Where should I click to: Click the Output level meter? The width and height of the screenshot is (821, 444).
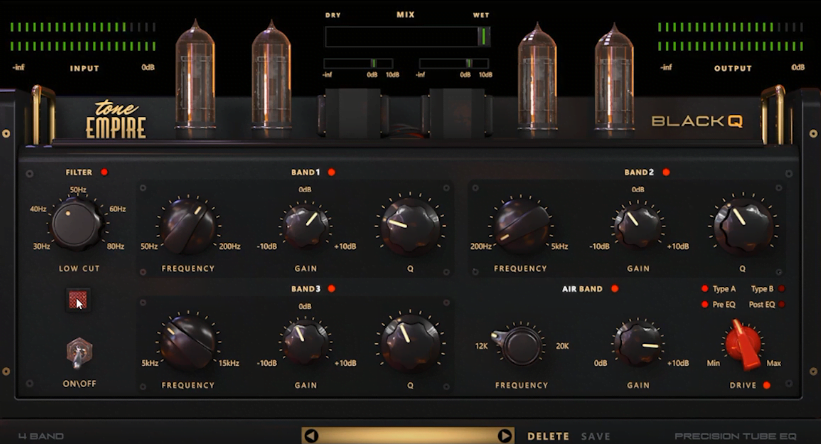coord(730,37)
